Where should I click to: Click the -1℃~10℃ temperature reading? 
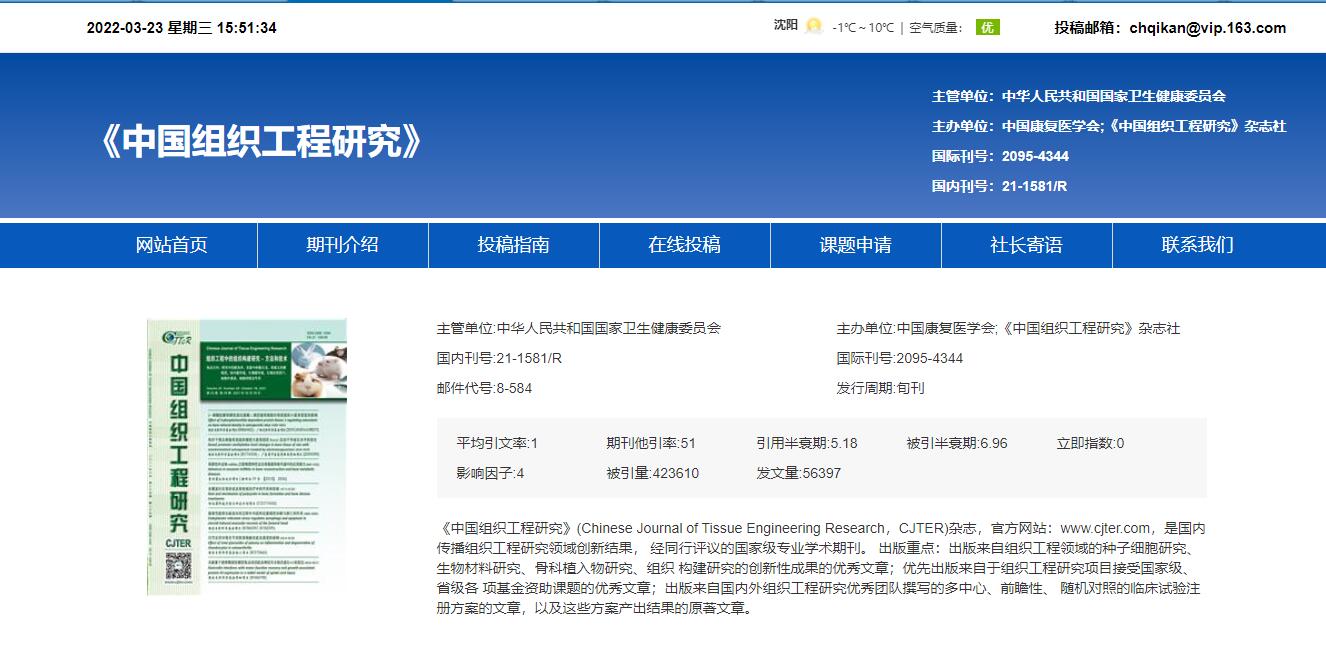[x=862, y=28]
